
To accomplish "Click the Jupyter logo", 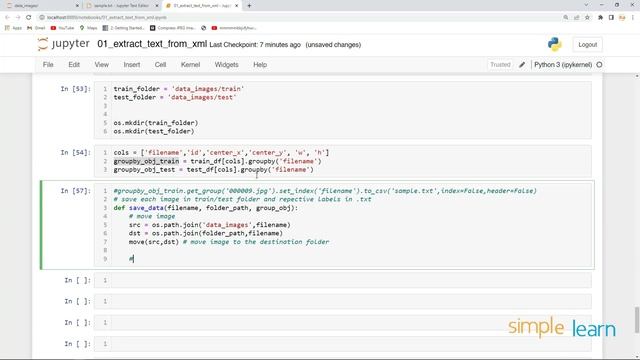I will click(63, 44).
